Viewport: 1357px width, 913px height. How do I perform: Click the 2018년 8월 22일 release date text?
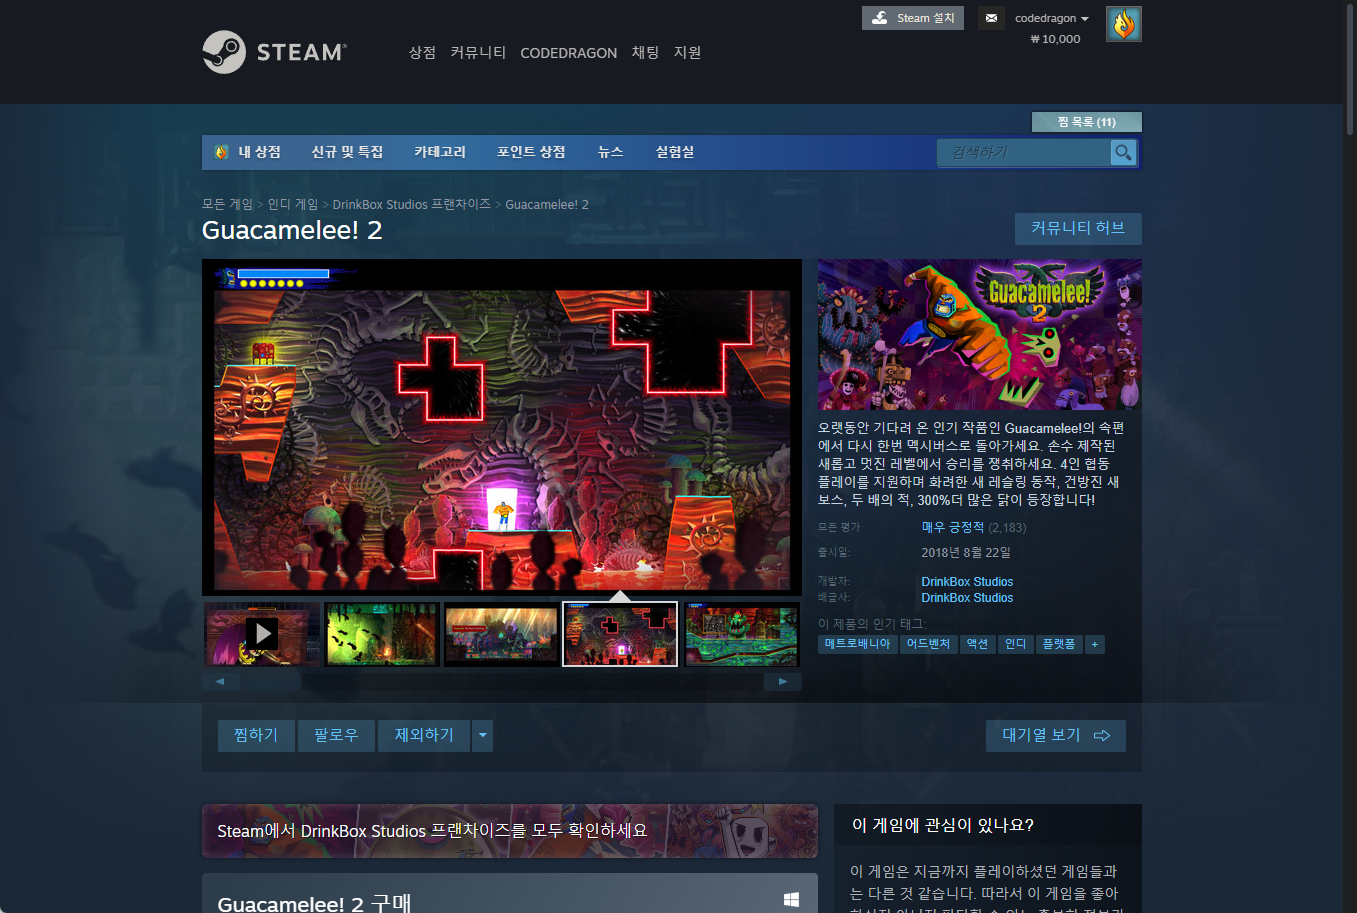[966, 552]
